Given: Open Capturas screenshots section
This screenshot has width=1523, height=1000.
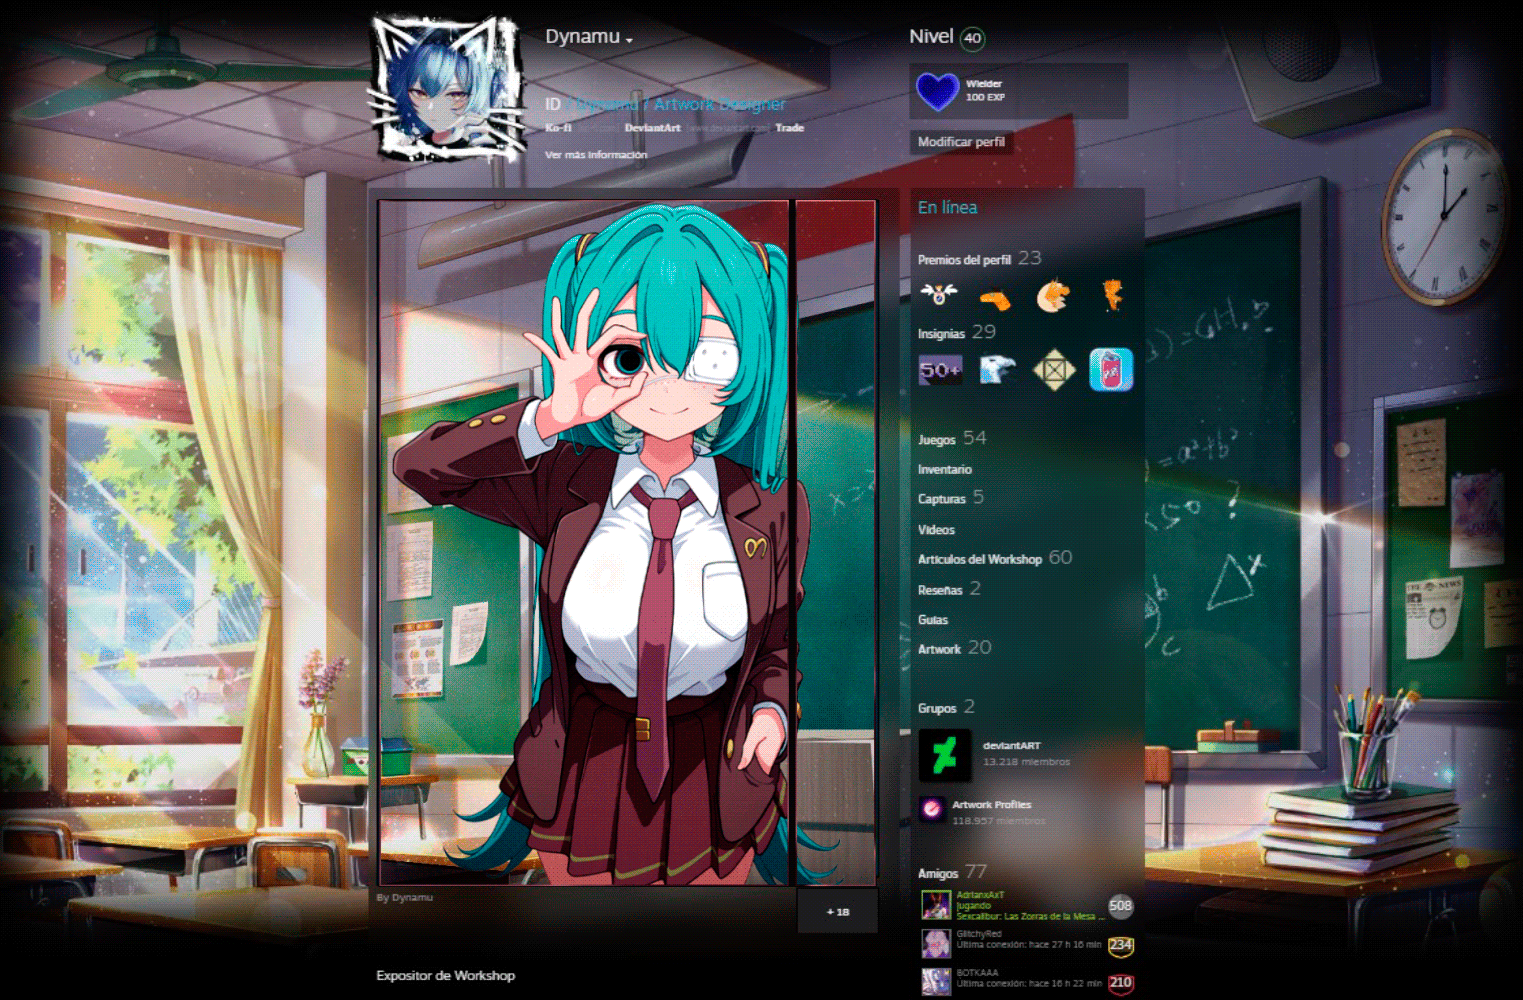Looking at the screenshot, I should (950, 498).
